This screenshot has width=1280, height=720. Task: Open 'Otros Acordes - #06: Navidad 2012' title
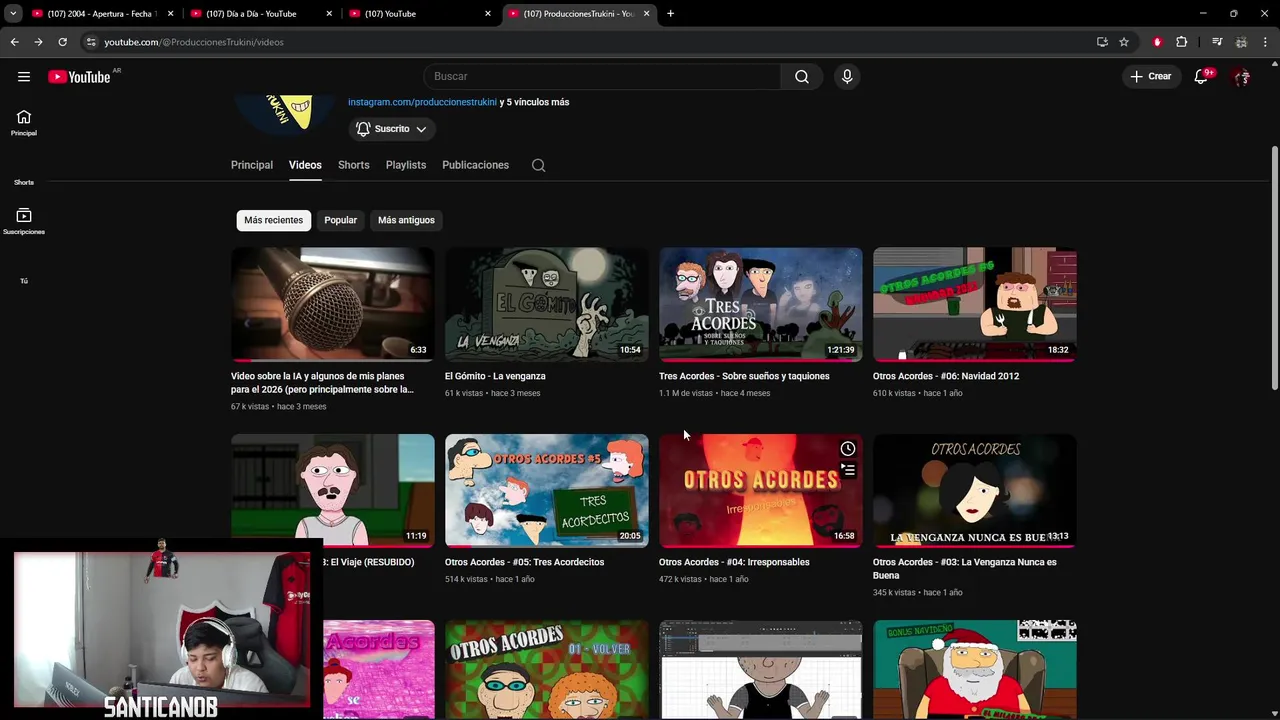pos(946,376)
